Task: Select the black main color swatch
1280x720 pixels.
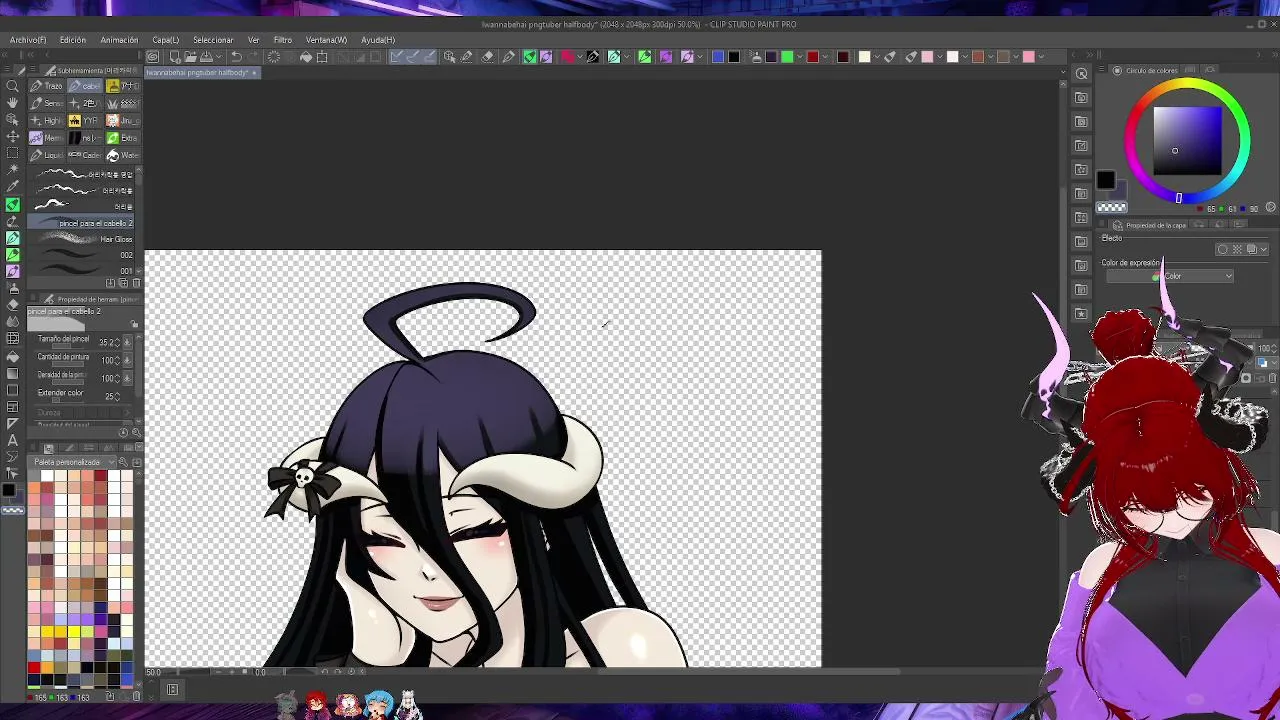Action: point(1105,180)
